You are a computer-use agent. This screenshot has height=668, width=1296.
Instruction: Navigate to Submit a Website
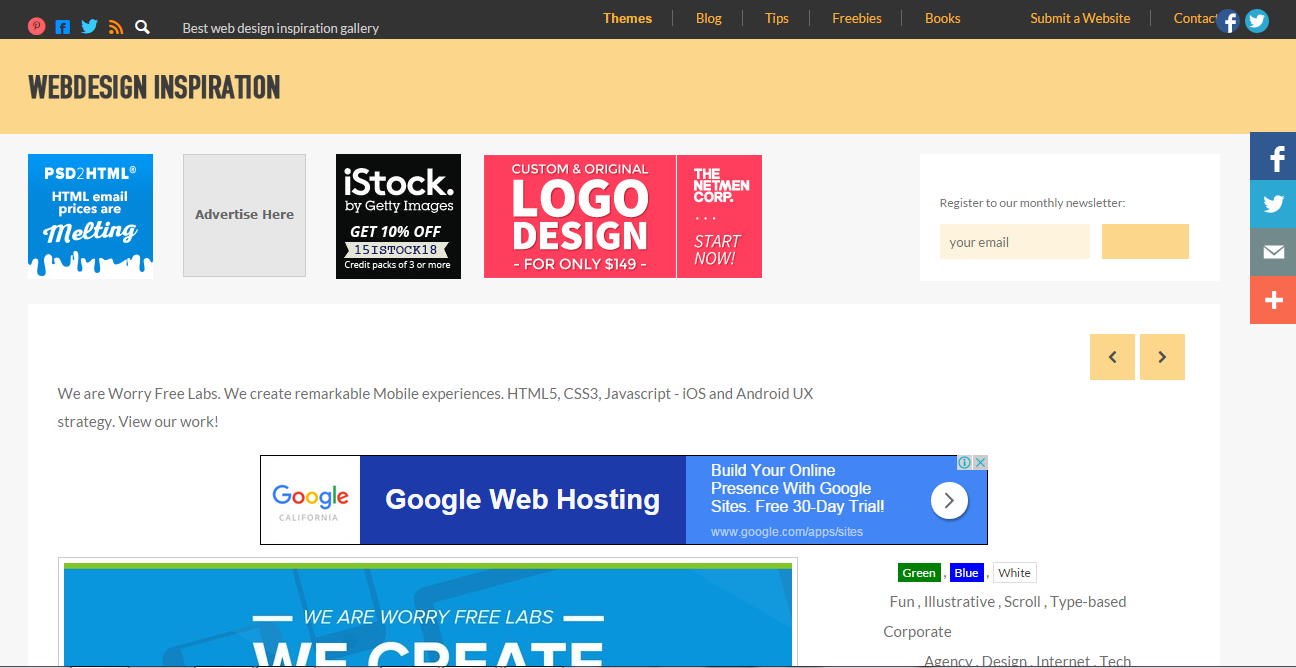pyautogui.click(x=1080, y=18)
